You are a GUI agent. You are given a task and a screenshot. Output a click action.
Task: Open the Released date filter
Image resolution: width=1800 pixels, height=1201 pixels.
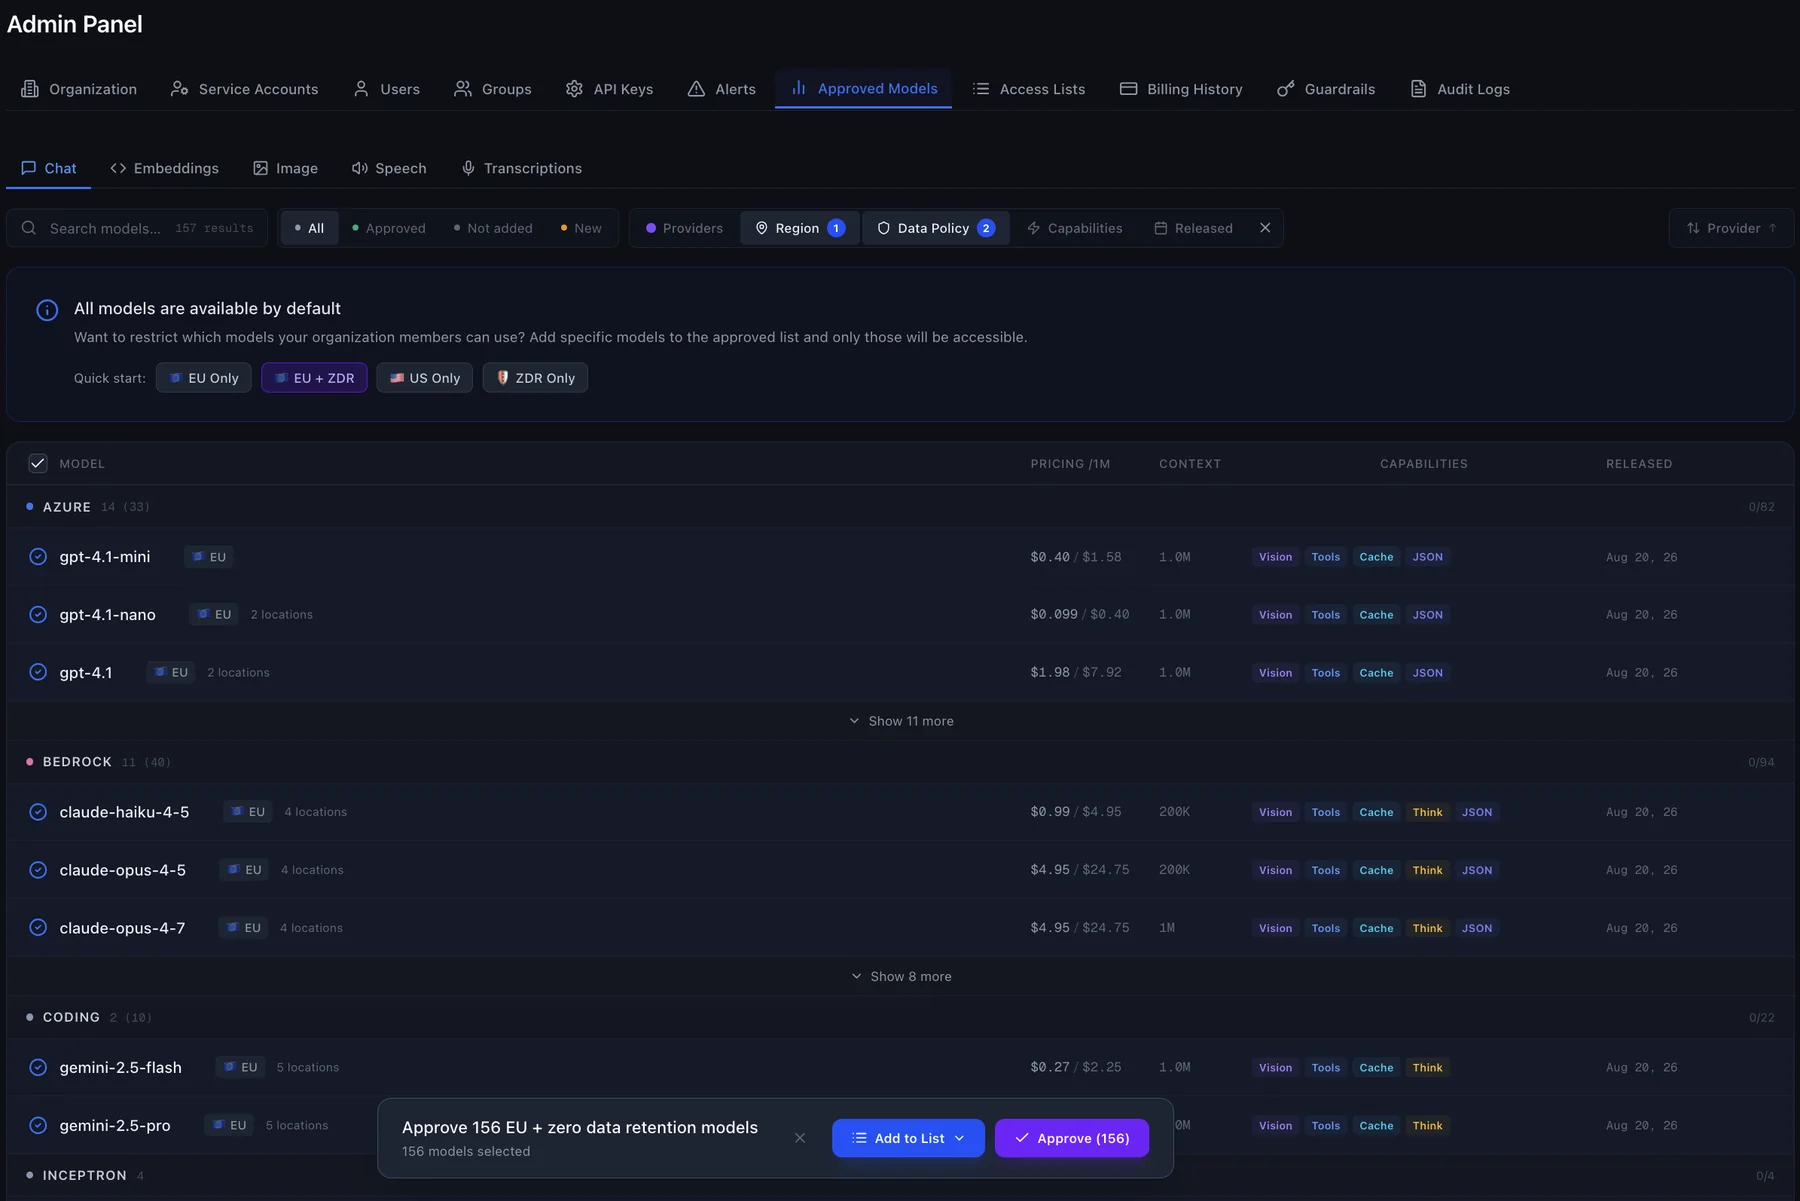tap(1193, 228)
